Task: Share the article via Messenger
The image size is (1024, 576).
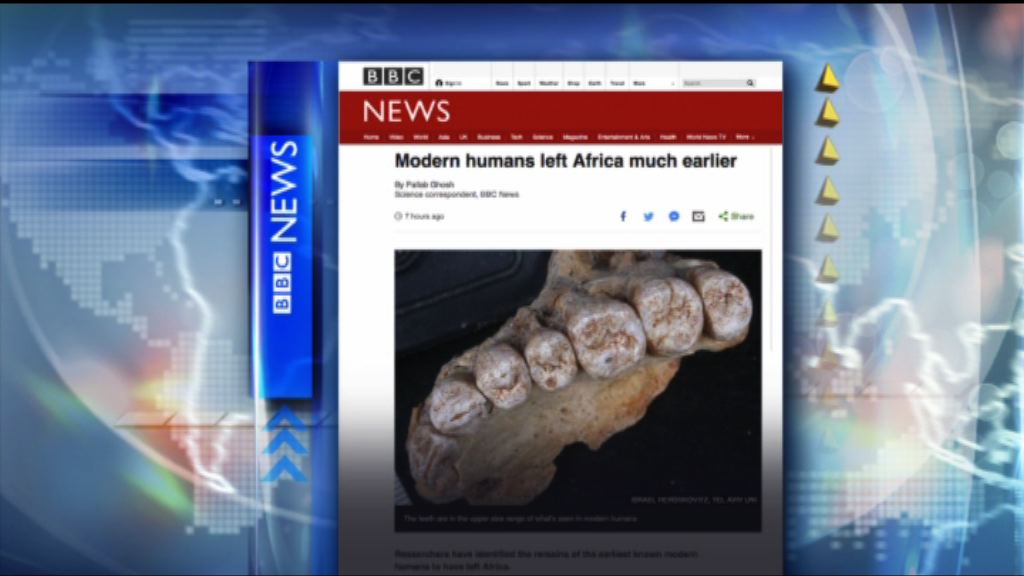Action: (x=673, y=216)
